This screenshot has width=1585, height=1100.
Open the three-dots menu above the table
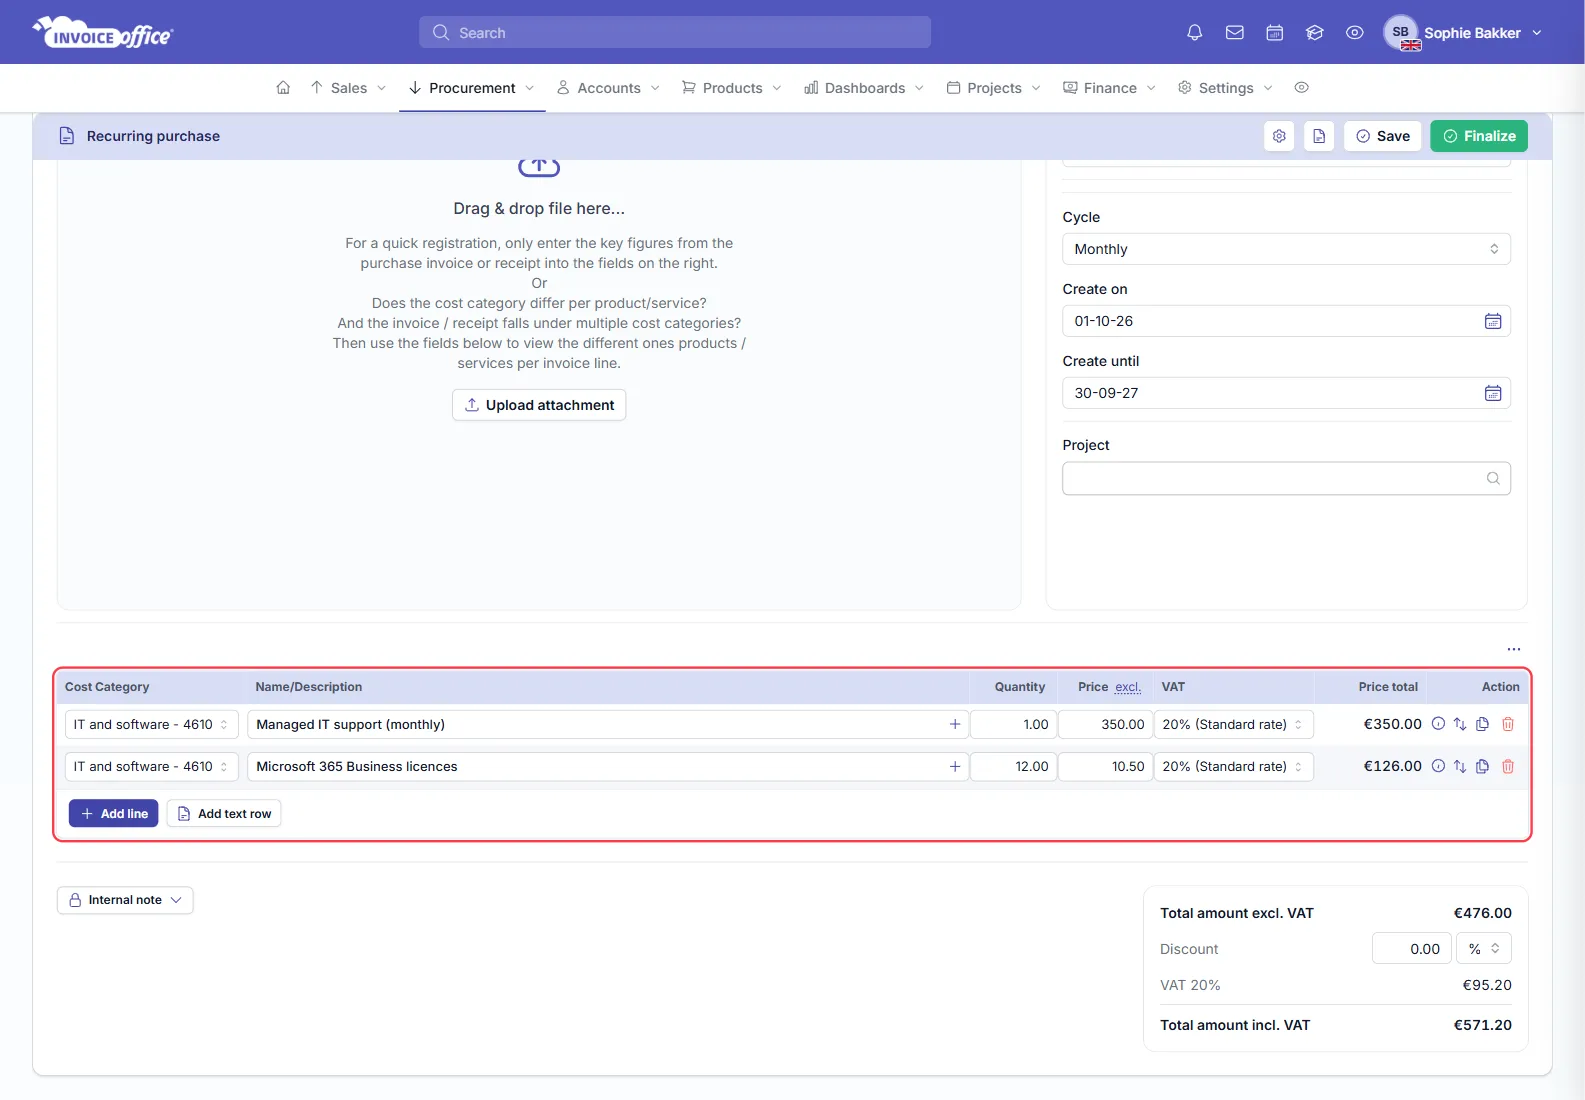(x=1514, y=649)
